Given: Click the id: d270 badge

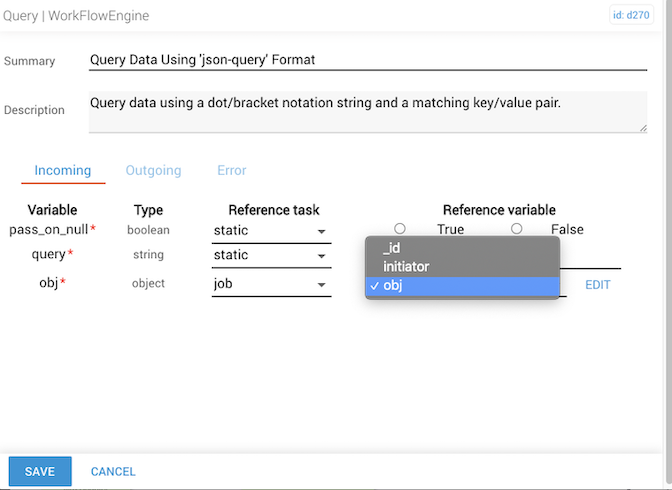Looking at the screenshot, I should (x=631, y=15).
